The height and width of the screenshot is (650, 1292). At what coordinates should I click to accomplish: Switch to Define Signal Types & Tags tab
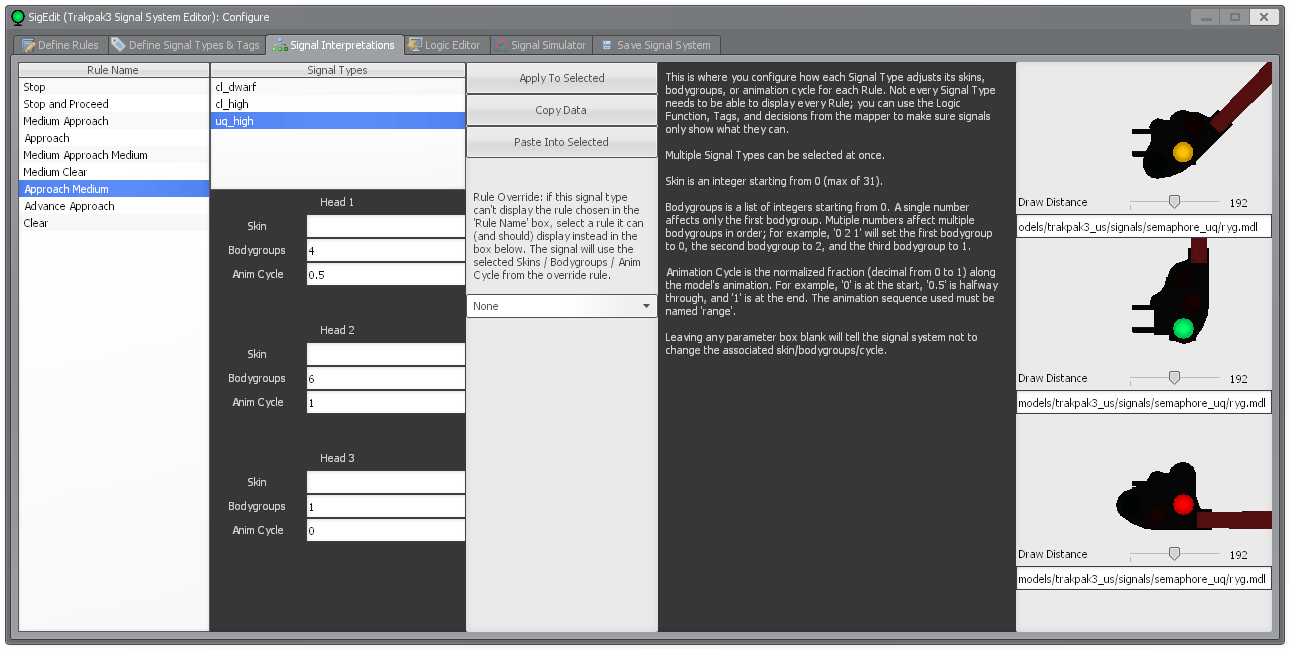tap(185, 45)
